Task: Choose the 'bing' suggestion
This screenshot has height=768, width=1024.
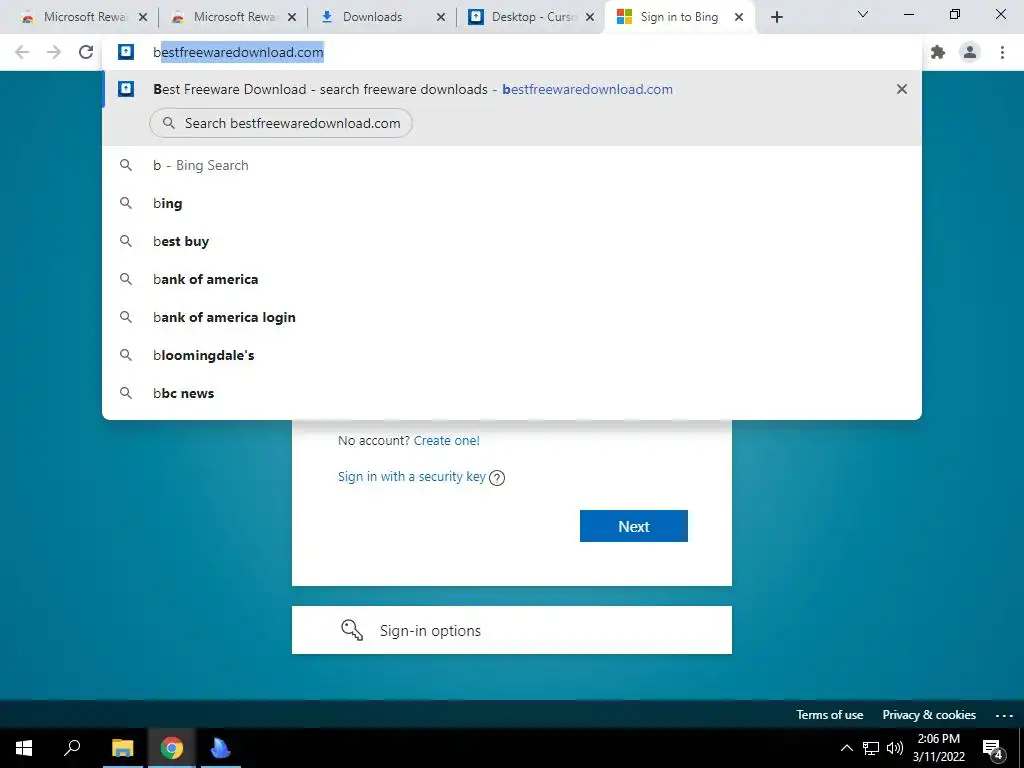Action: (x=512, y=203)
